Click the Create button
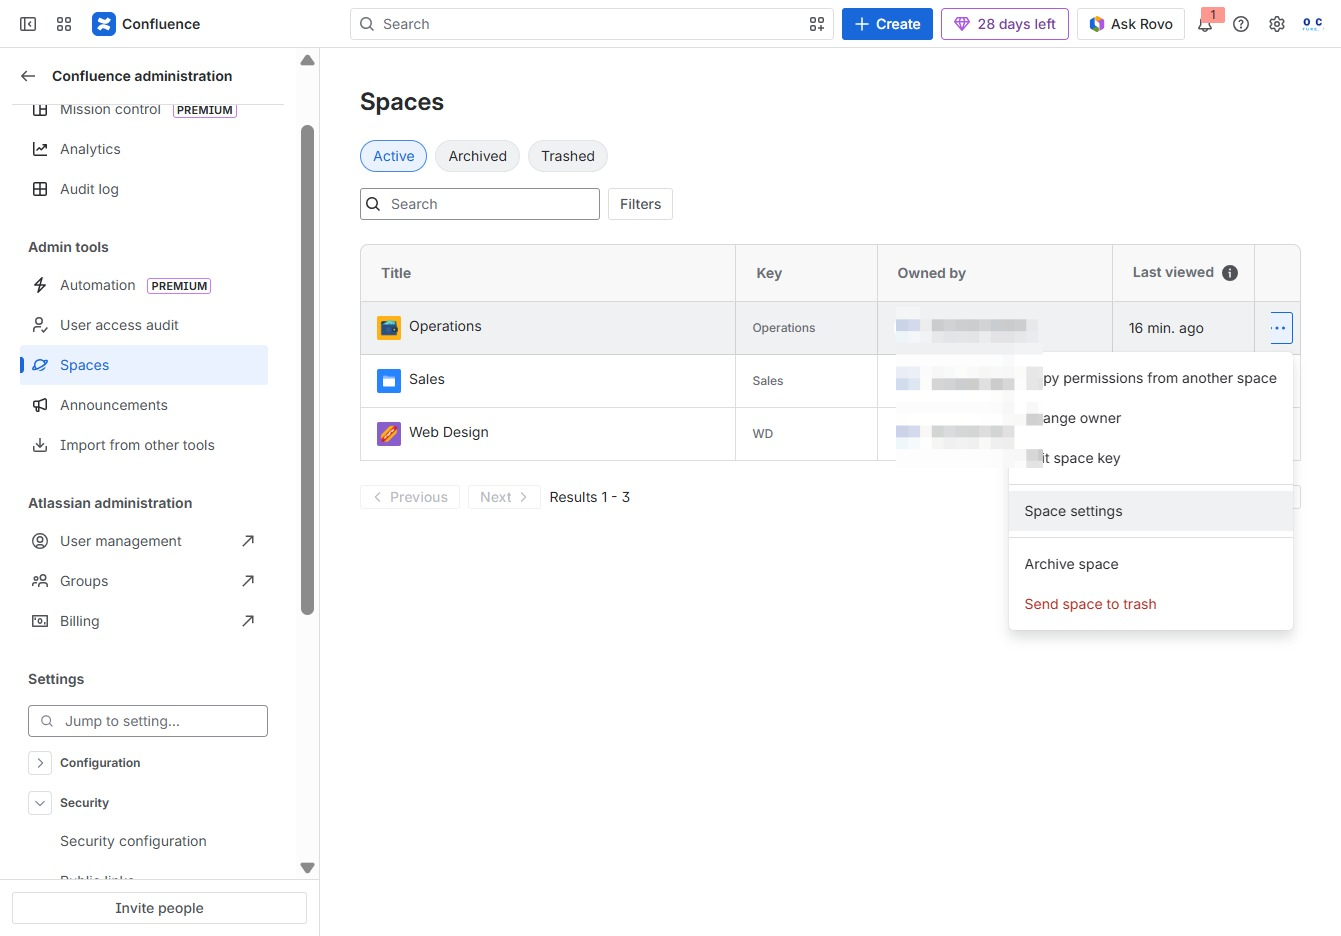1341x936 pixels. 887,24
